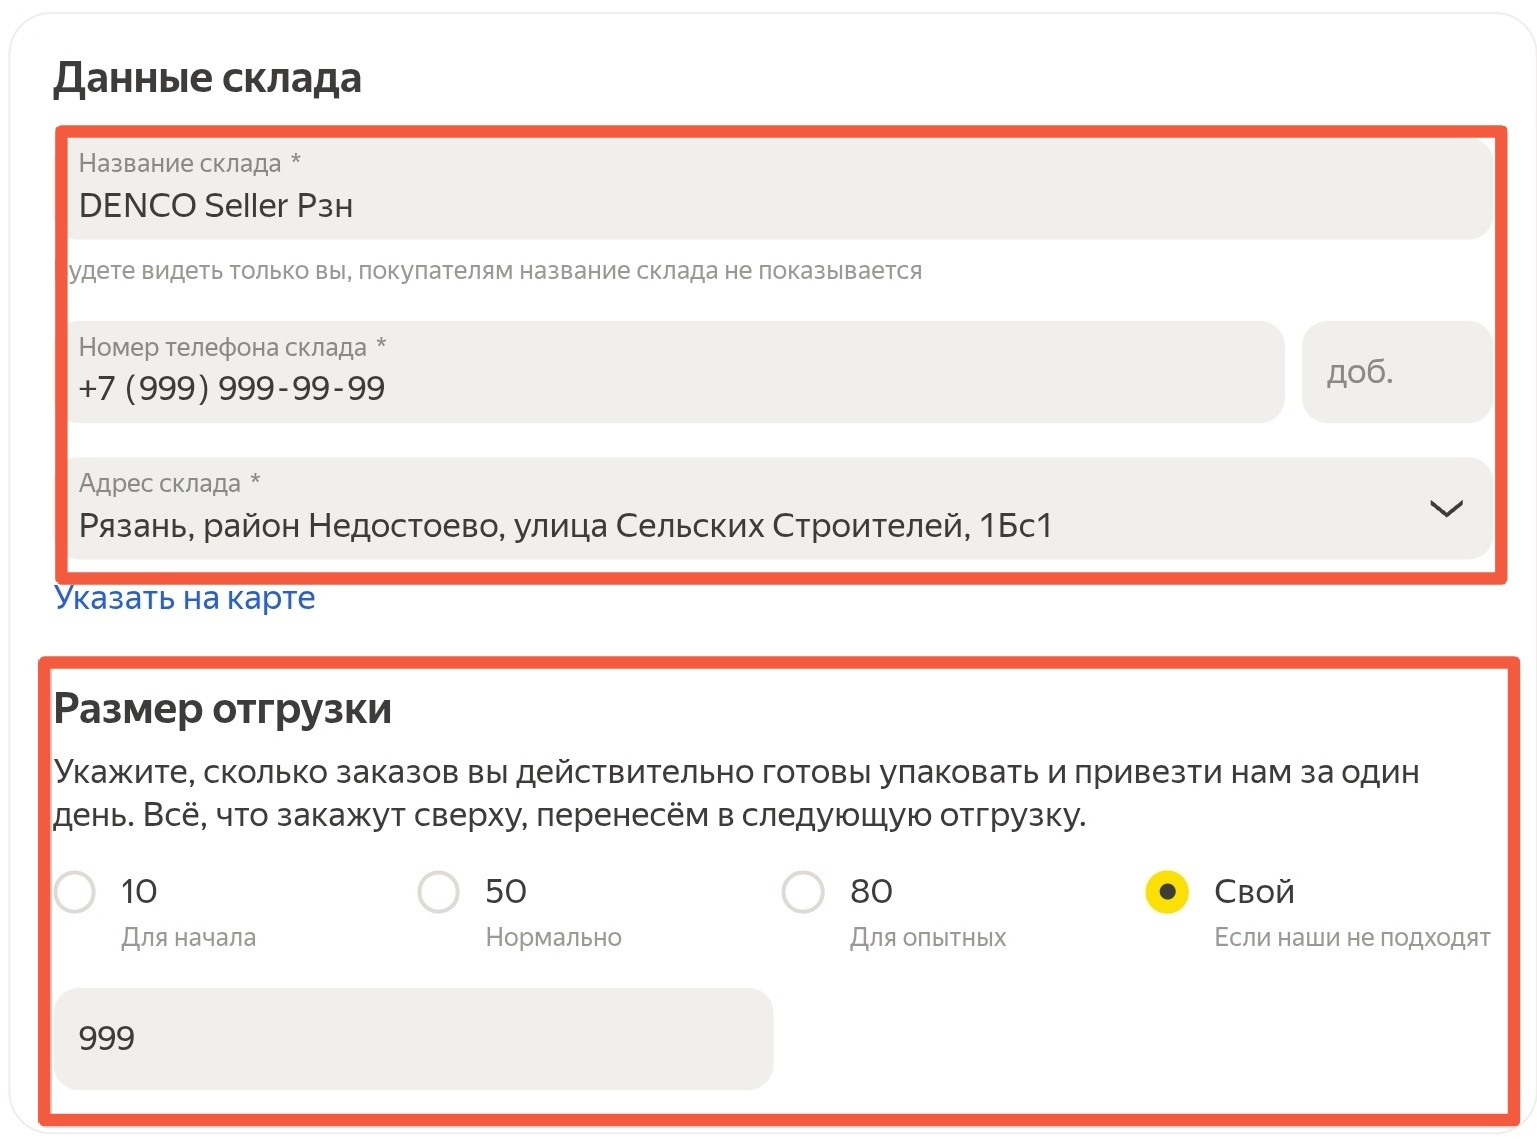Select the 50 orders radio button

[x=439, y=892]
